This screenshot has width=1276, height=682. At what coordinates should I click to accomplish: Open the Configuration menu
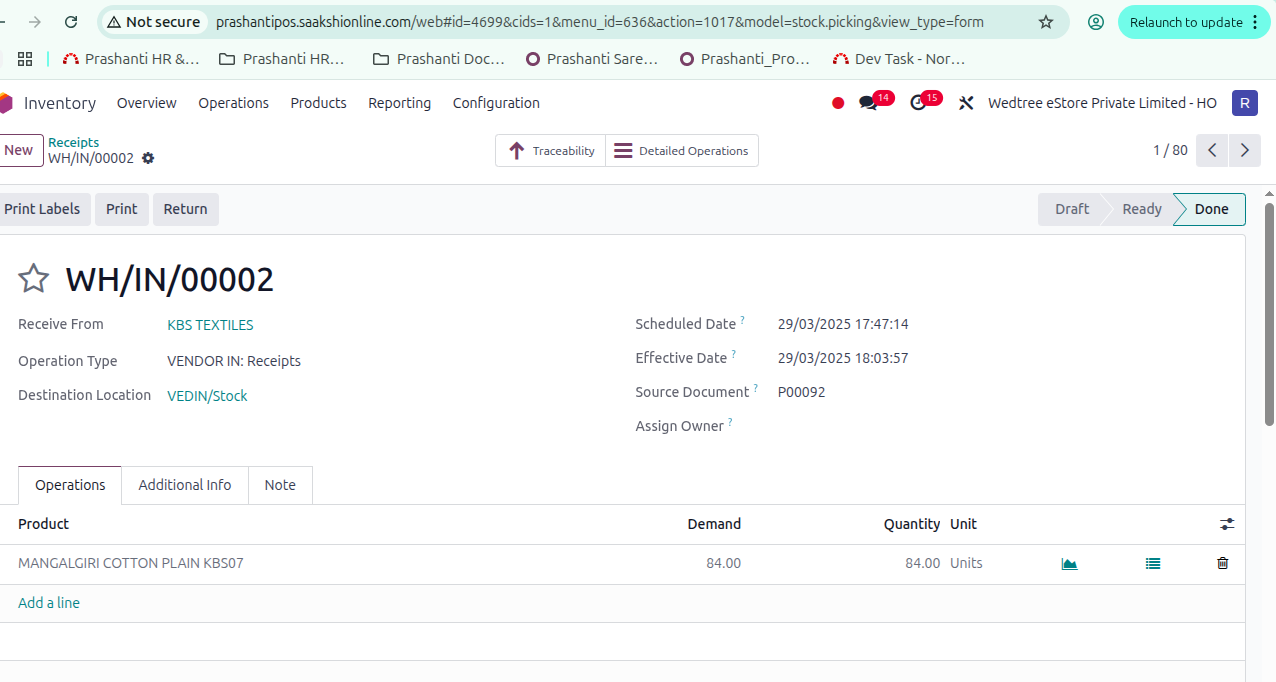point(496,103)
